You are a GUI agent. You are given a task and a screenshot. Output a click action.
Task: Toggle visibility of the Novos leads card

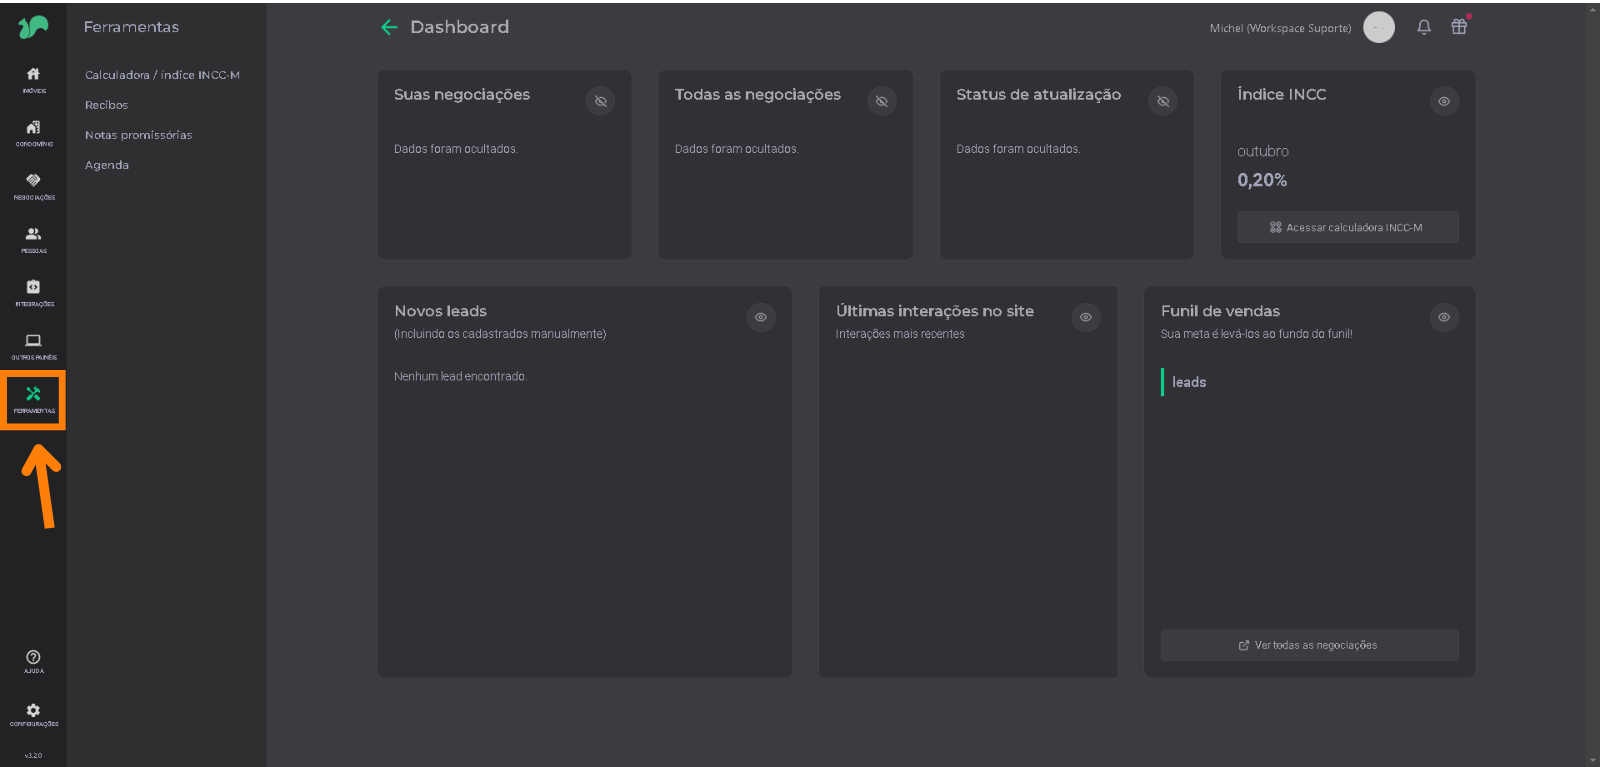pos(761,317)
